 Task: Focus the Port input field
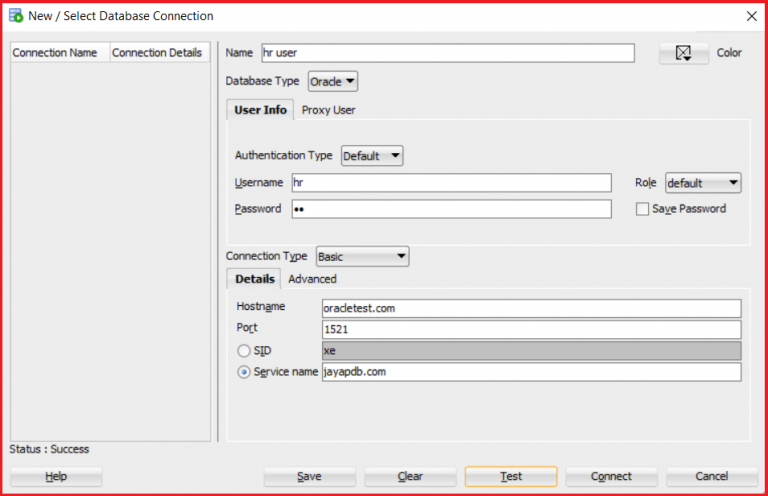[531, 329]
